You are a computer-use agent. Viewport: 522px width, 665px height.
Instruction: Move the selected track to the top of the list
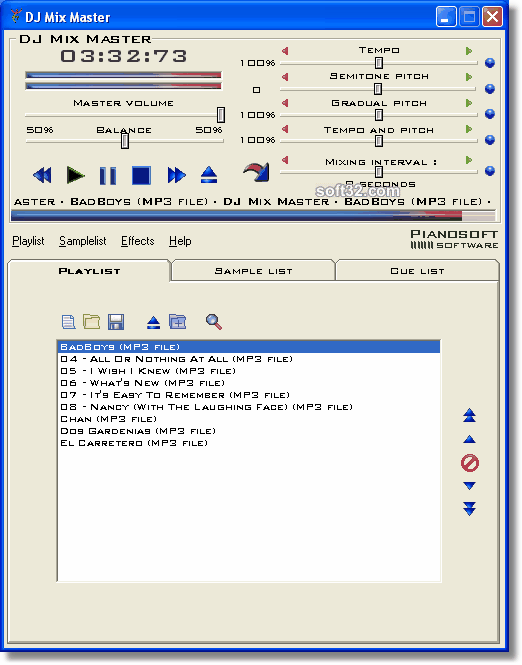[x=469, y=416]
